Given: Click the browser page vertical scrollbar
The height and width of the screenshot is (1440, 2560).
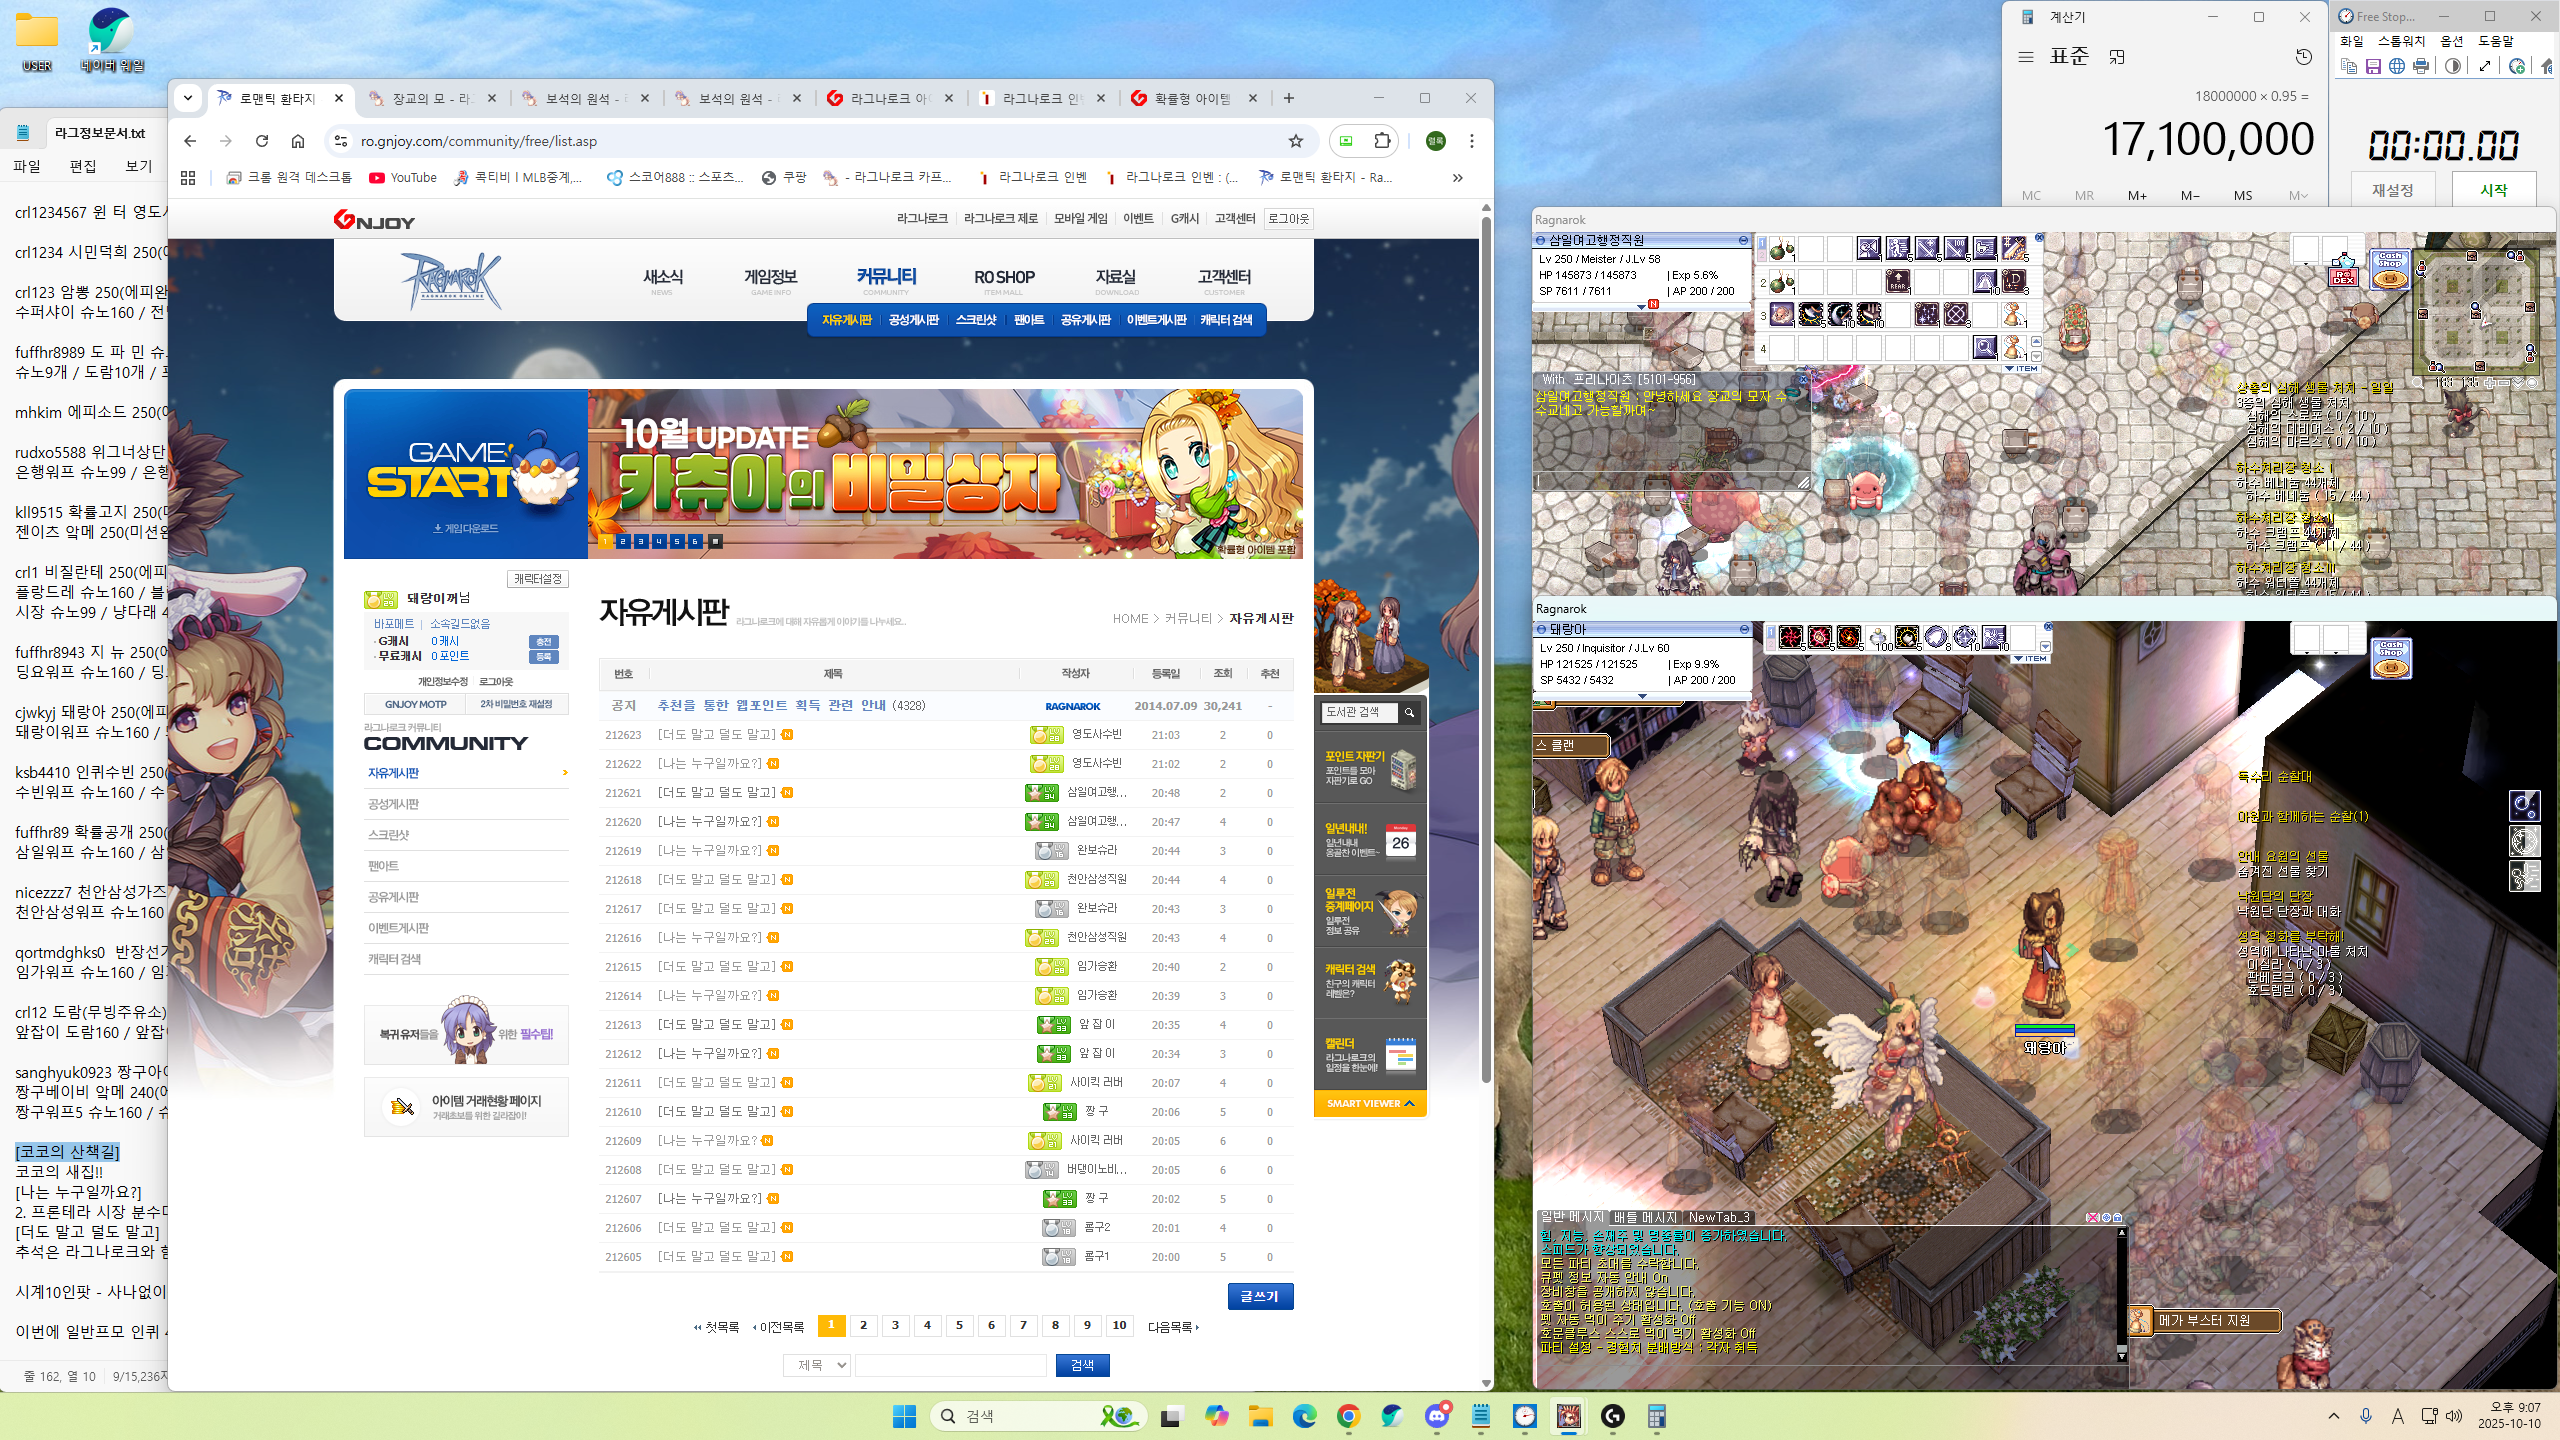Looking at the screenshot, I should point(1486,650).
